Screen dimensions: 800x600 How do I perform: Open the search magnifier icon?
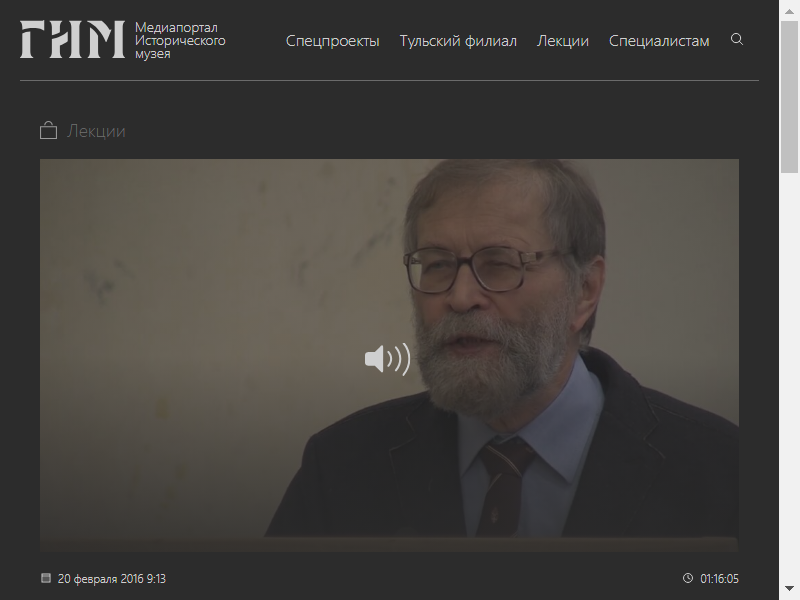coord(737,39)
